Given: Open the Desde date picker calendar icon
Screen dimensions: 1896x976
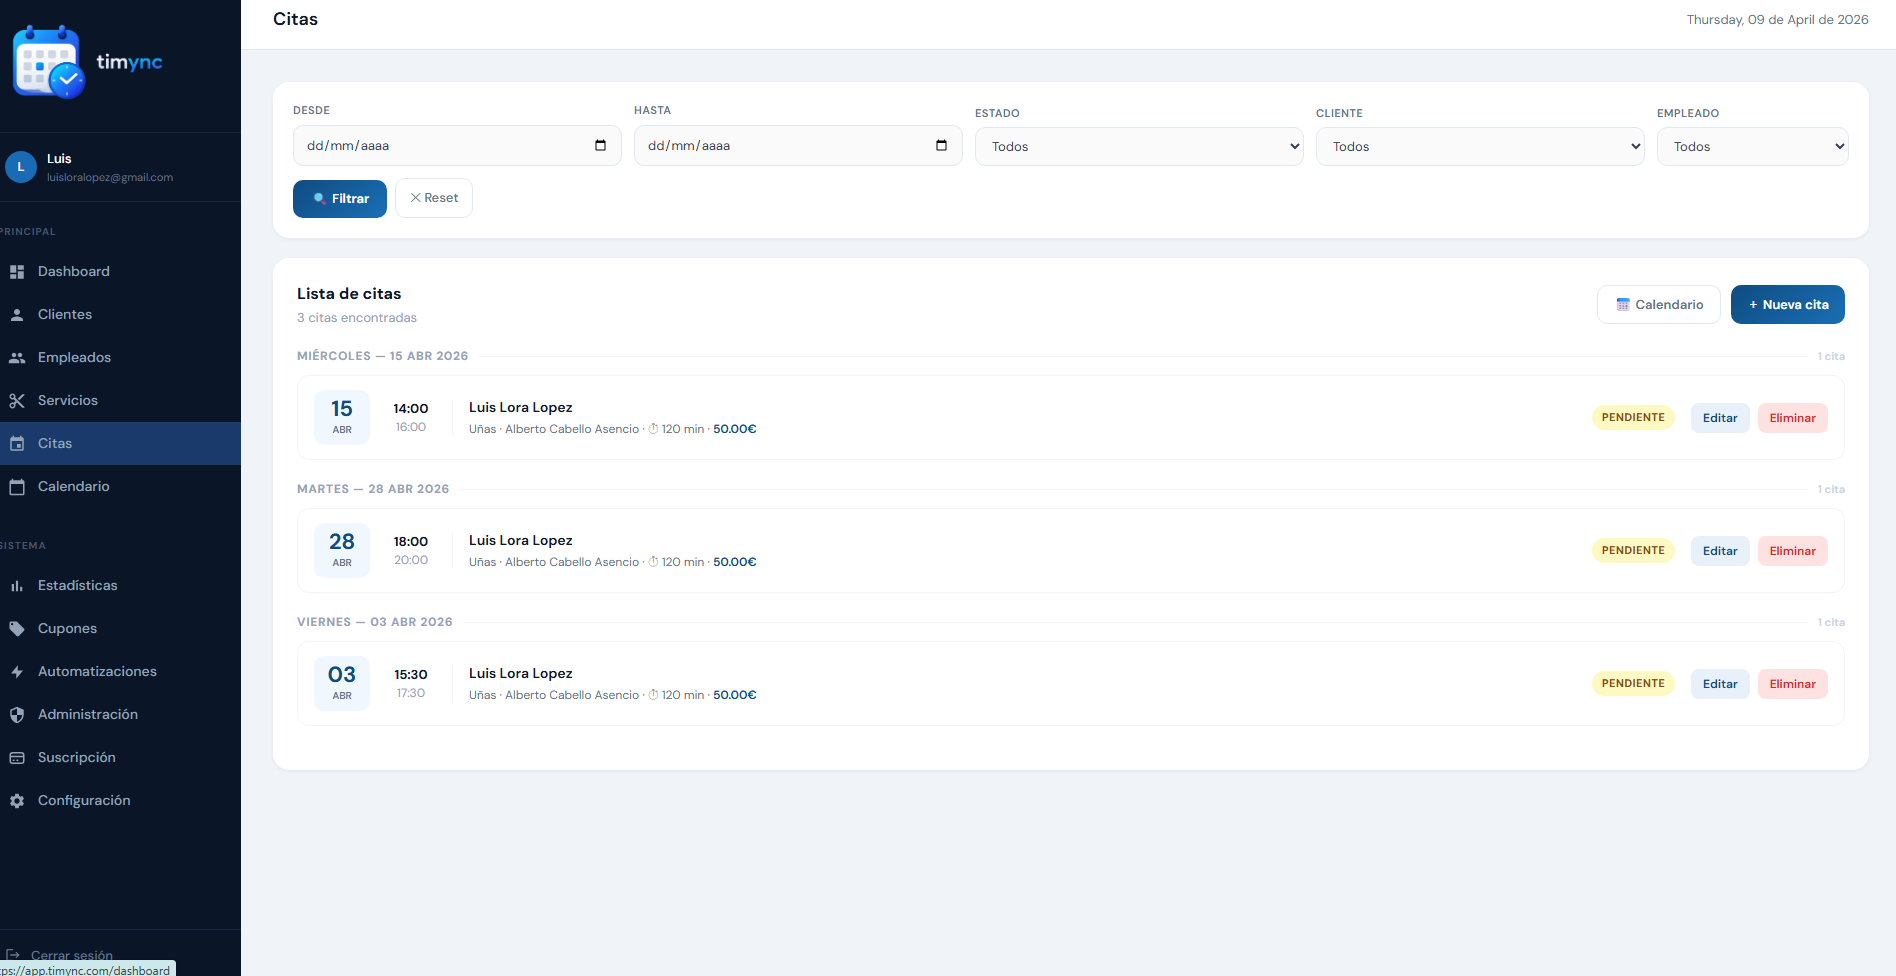Looking at the screenshot, I should click(x=600, y=146).
